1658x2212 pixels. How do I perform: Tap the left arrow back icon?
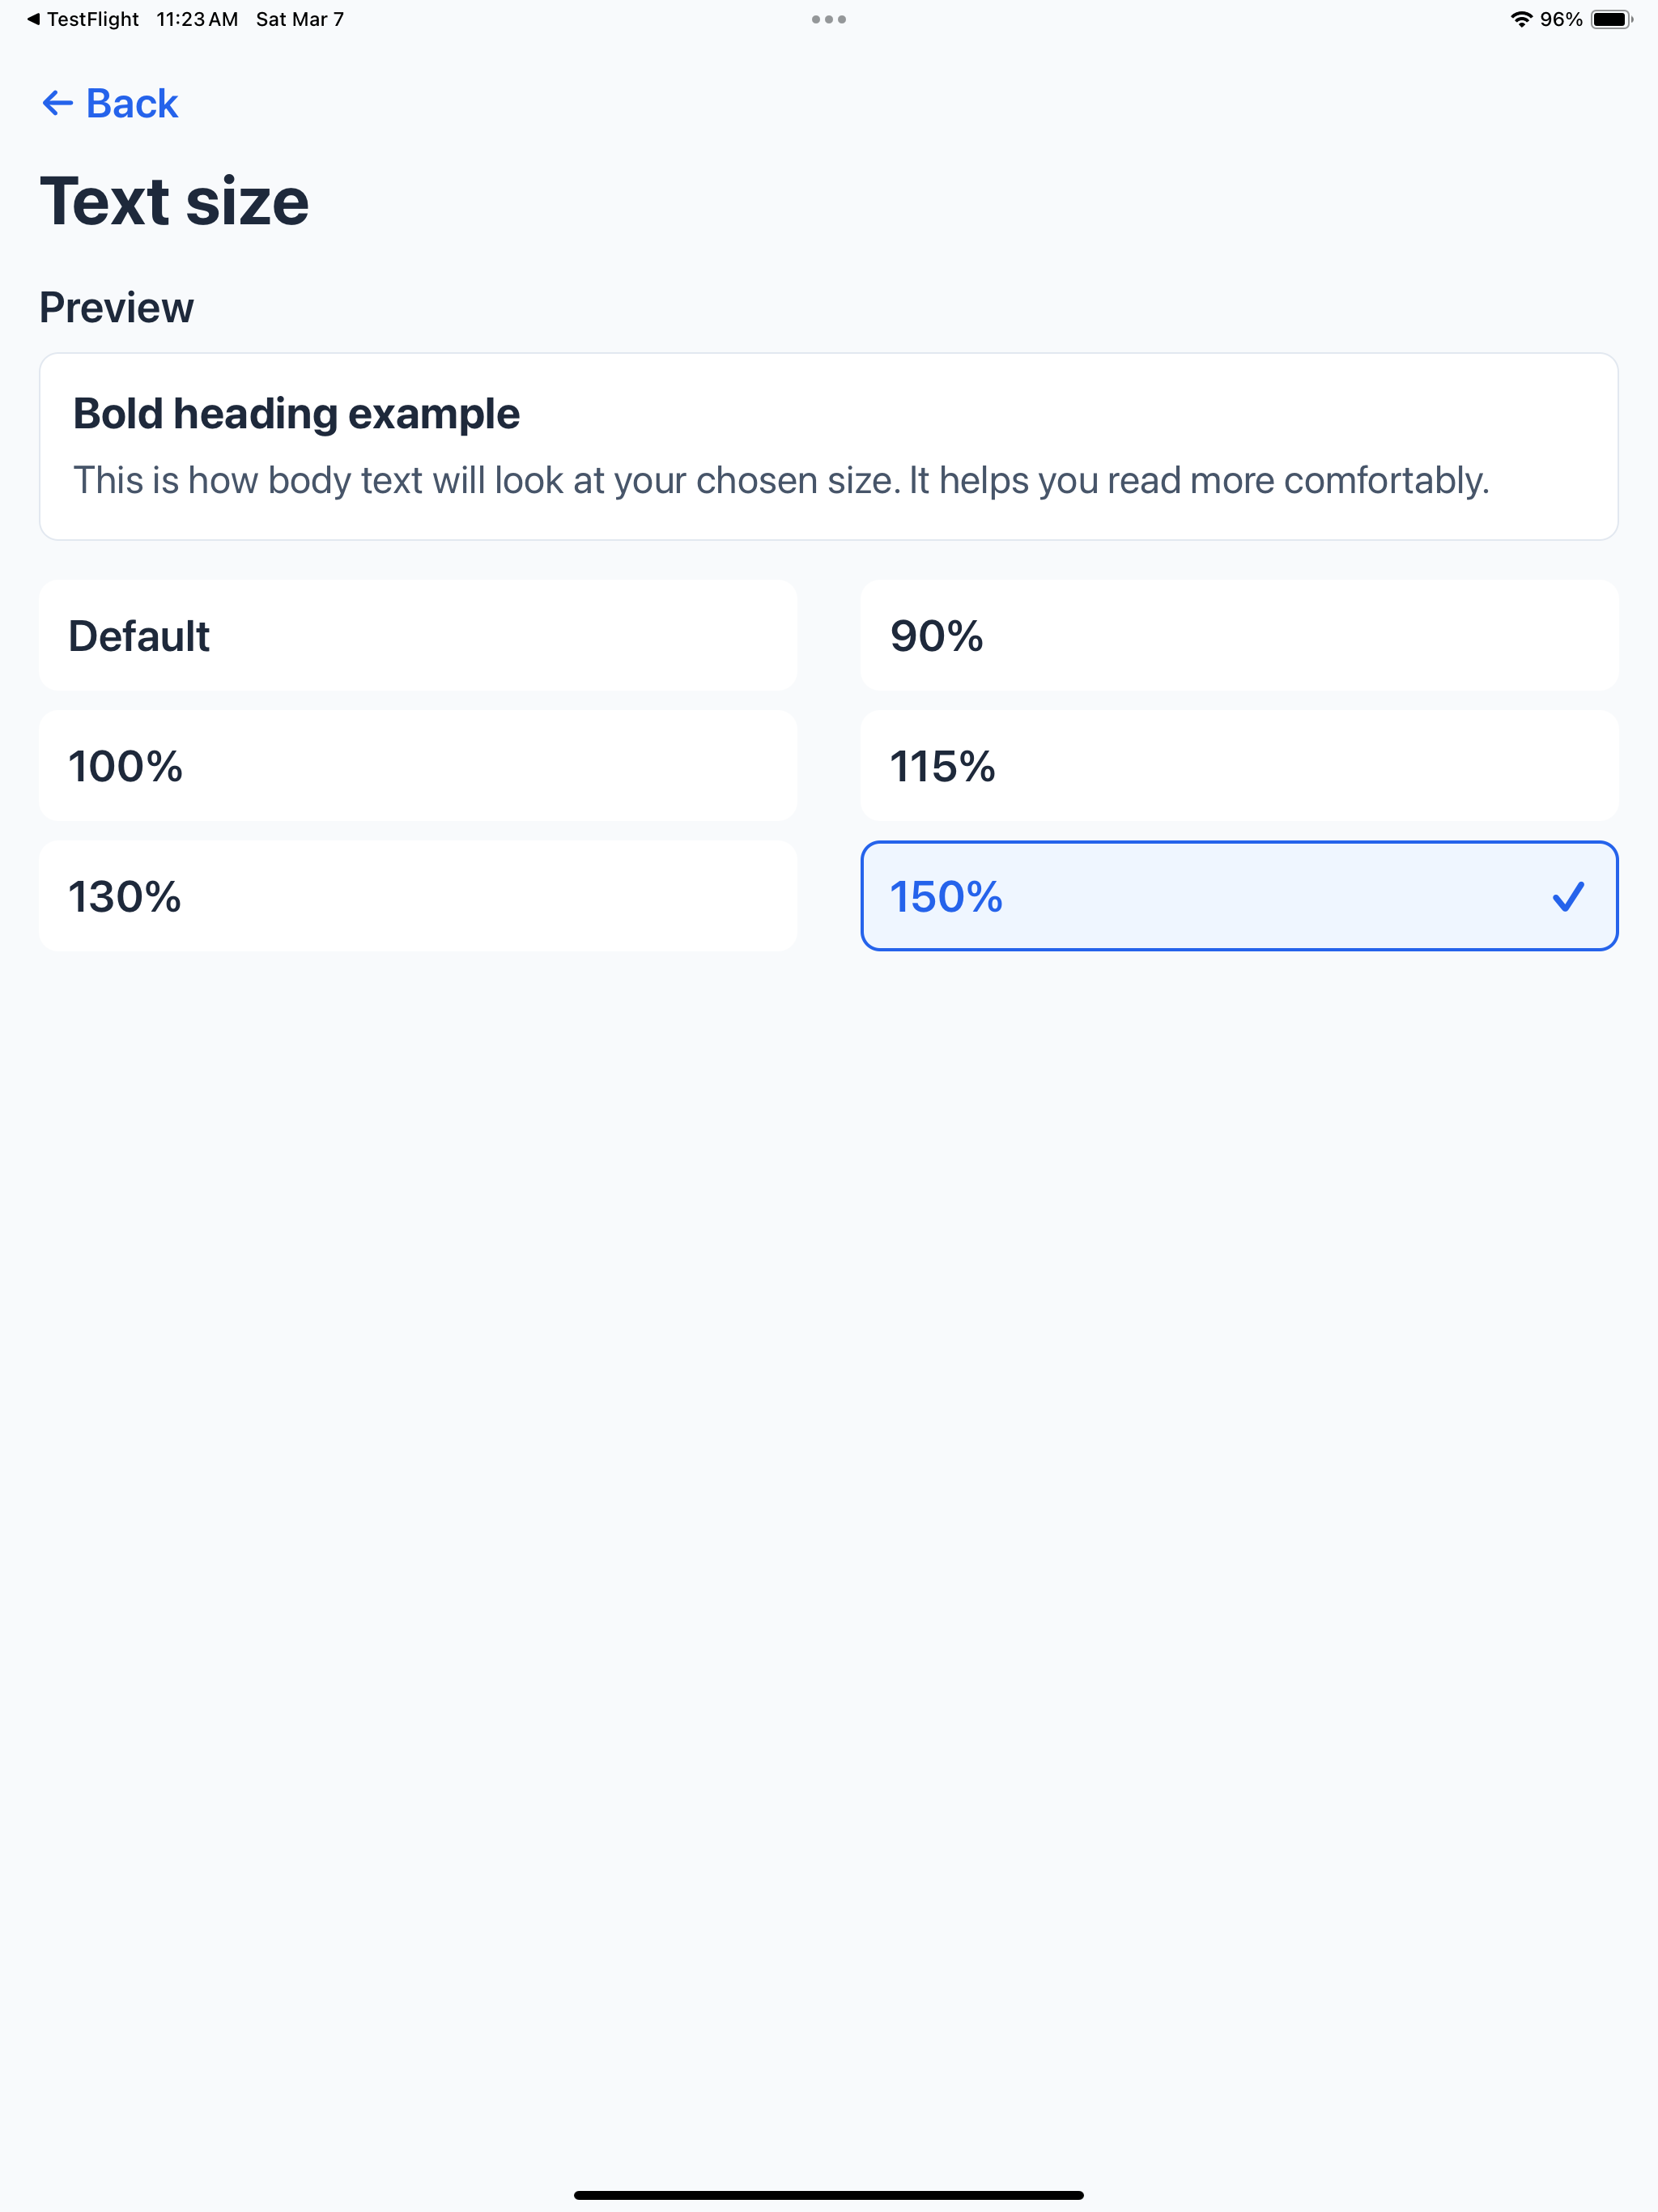pos(57,103)
